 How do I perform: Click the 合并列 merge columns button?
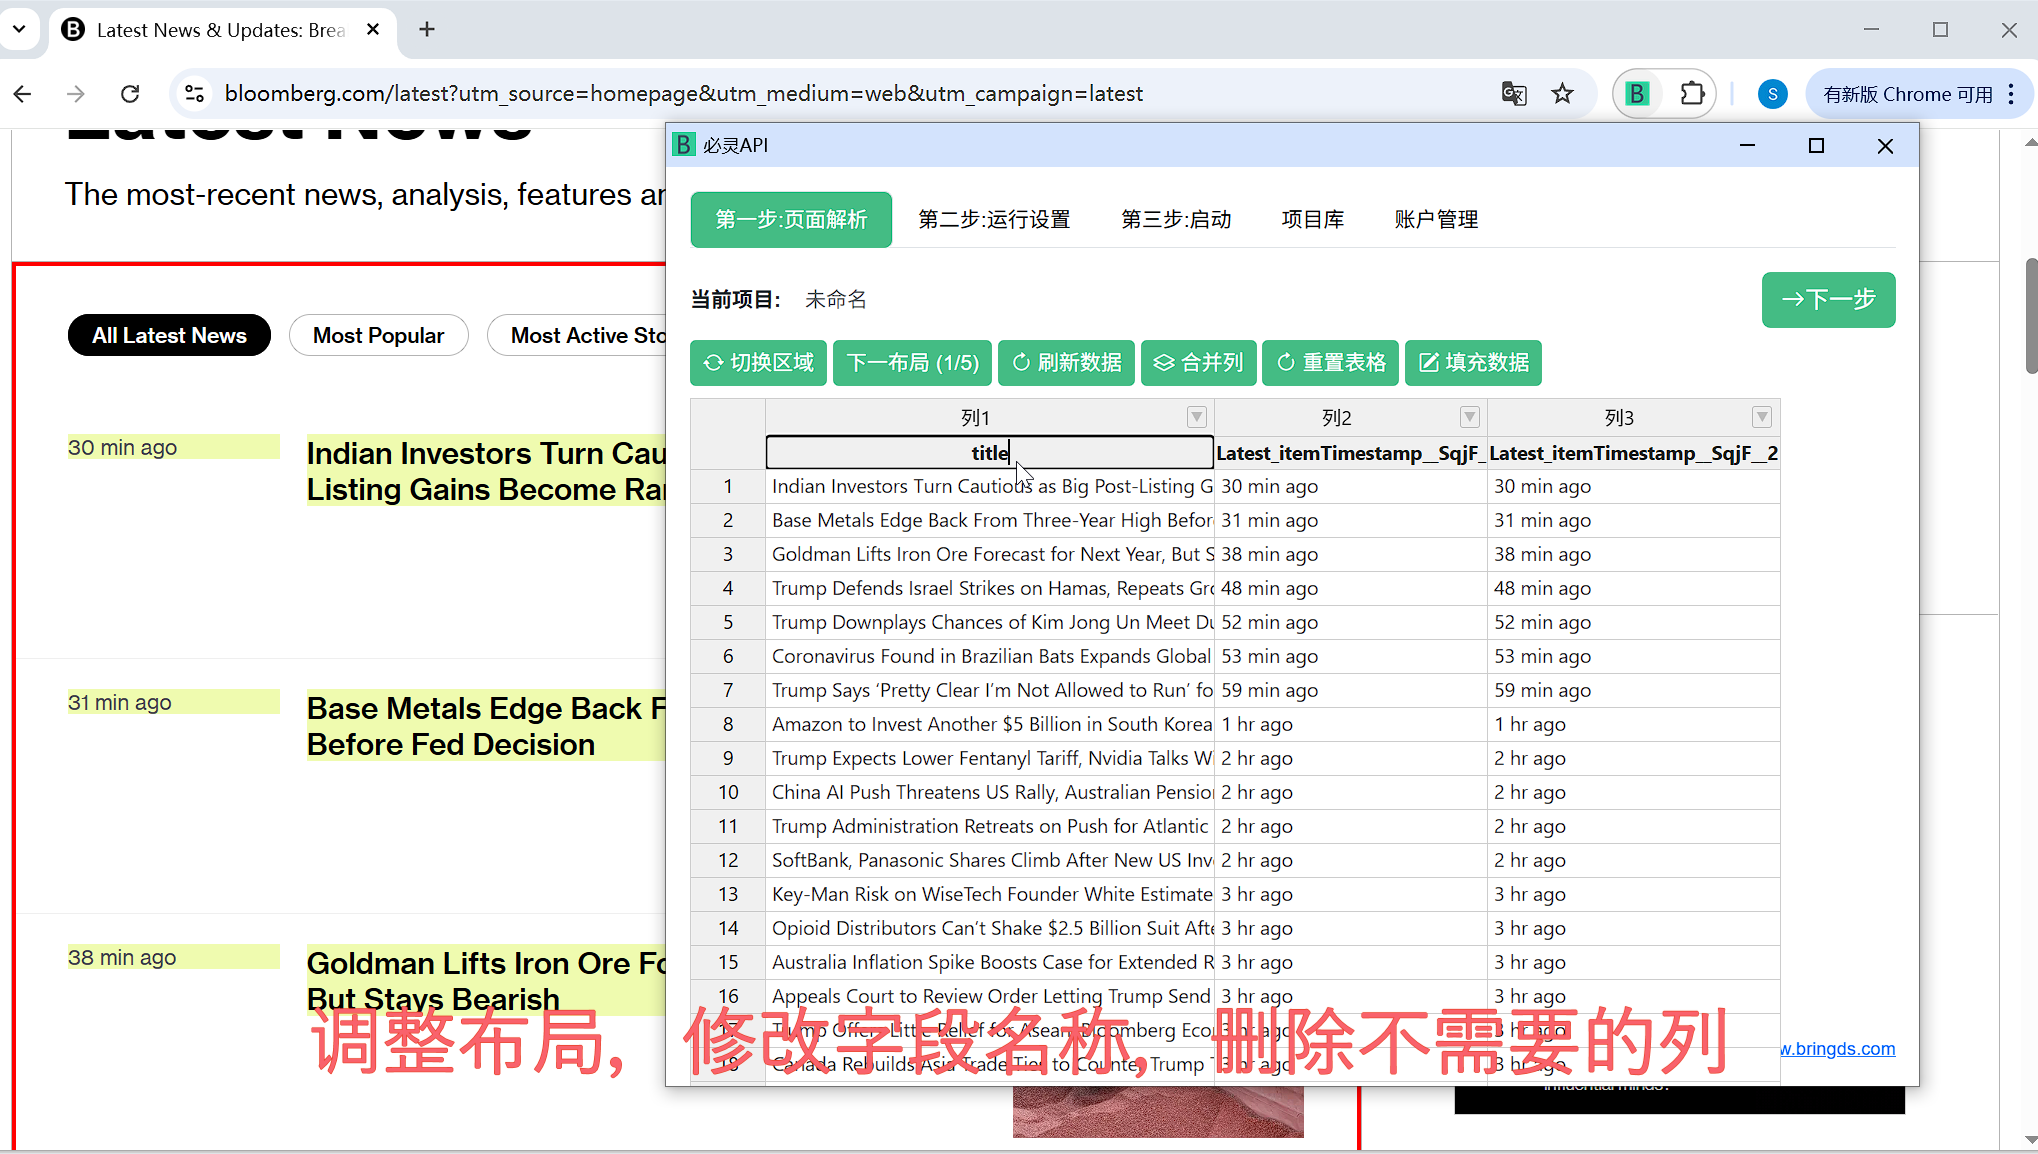click(1199, 363)
